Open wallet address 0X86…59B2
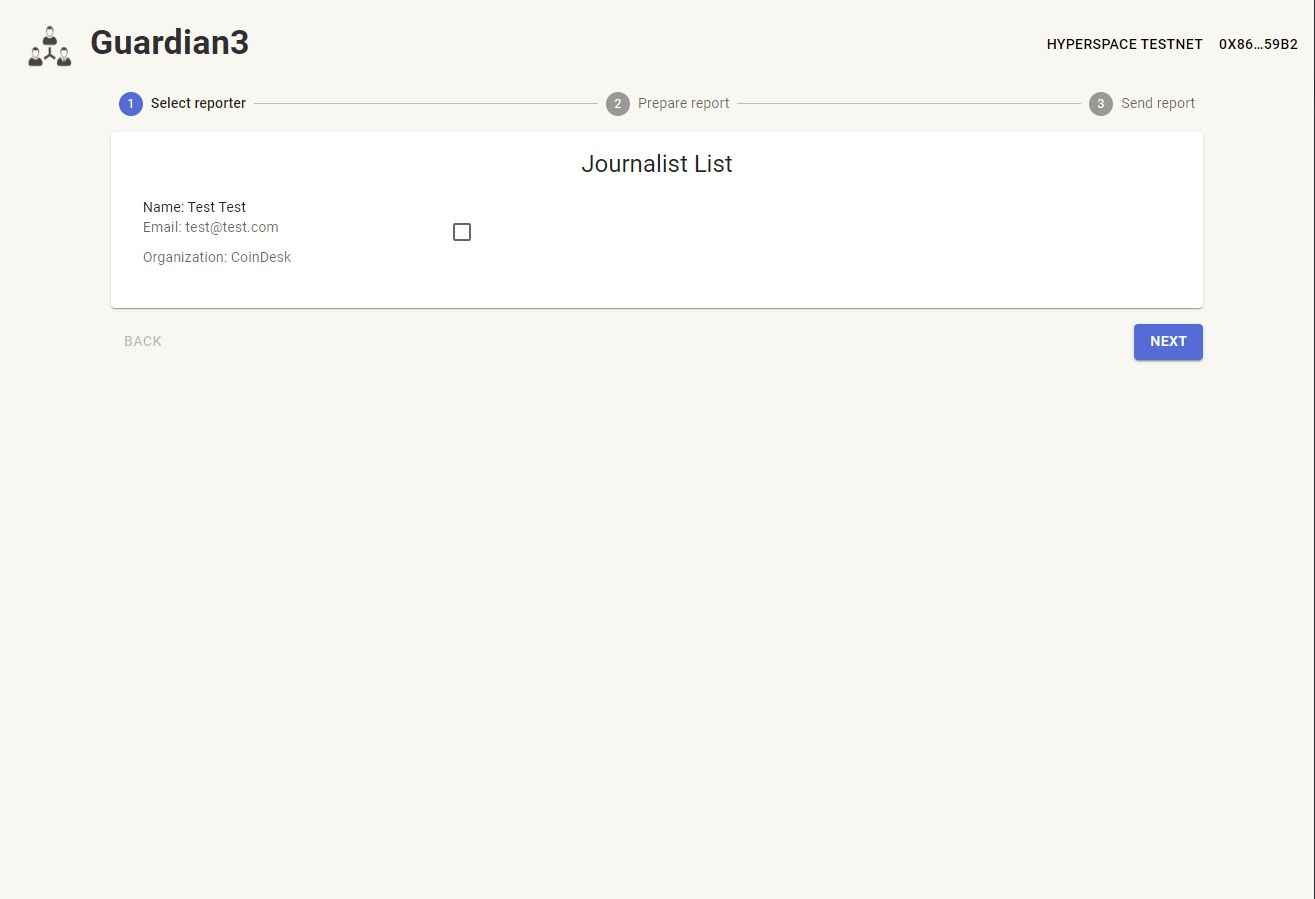 click(1258, 45)
